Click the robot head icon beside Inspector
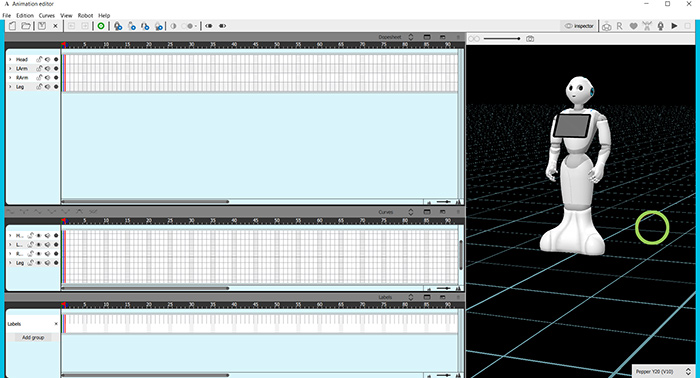700x378 pixels. coord(606,26)
